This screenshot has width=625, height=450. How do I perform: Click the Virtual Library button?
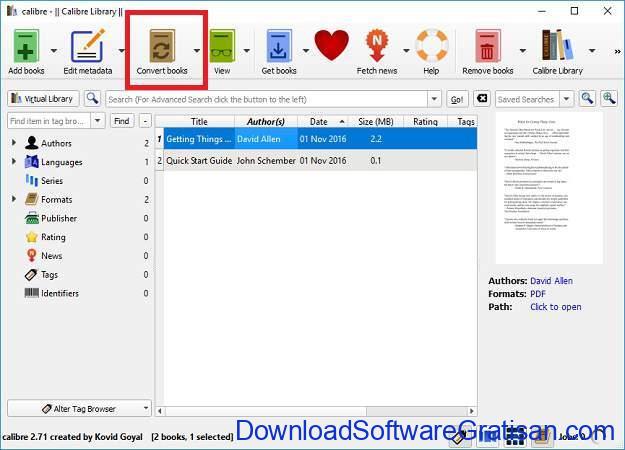[43, 98]
